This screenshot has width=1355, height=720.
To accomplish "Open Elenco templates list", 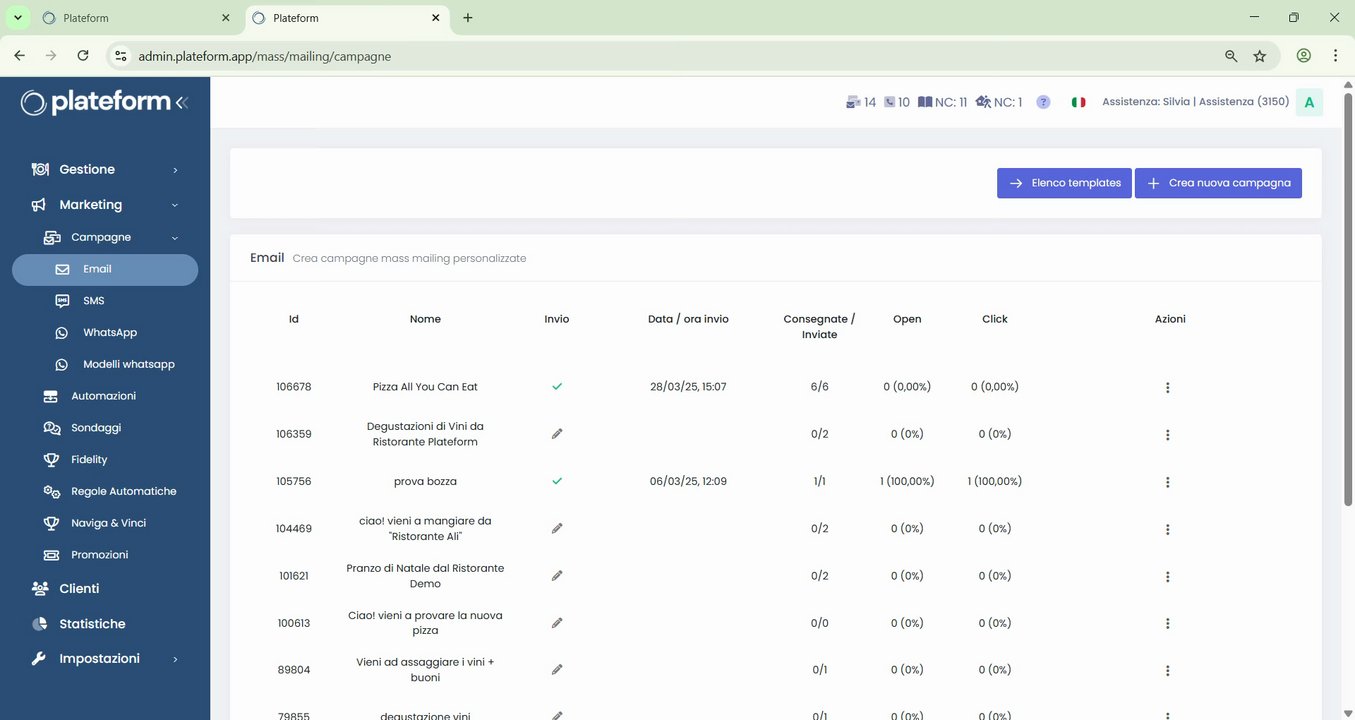I will tap(1064, 183).
